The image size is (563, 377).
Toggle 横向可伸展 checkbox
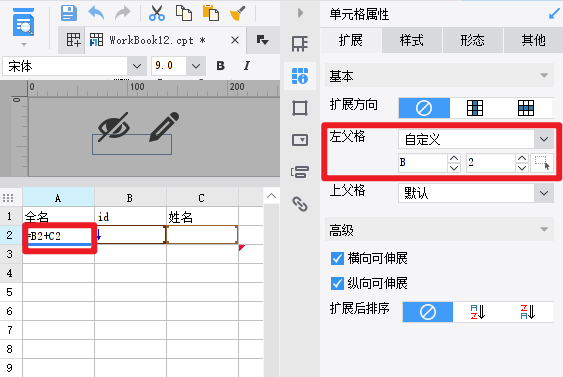(337, 258)
